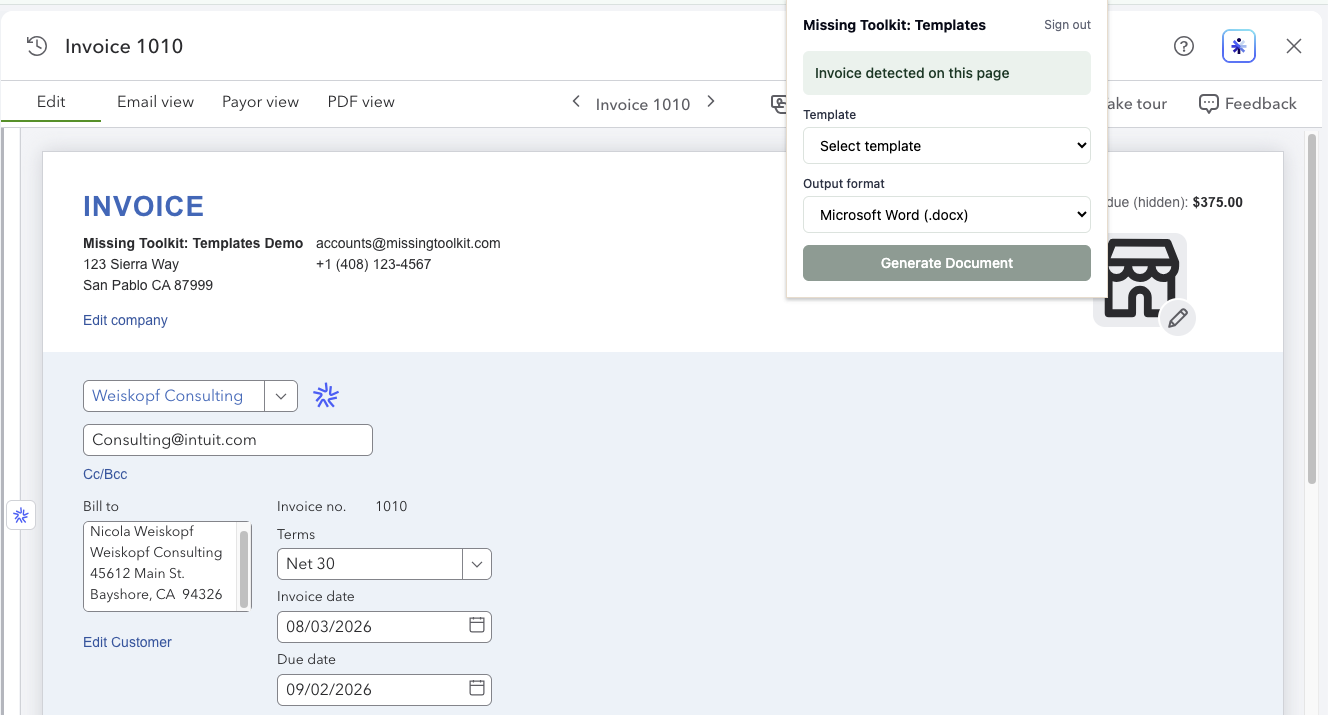Click the $375.00 balance amount
The height and width of the screenshot is (715, 1328).
pyautogui.click(x=1218, y=202)
